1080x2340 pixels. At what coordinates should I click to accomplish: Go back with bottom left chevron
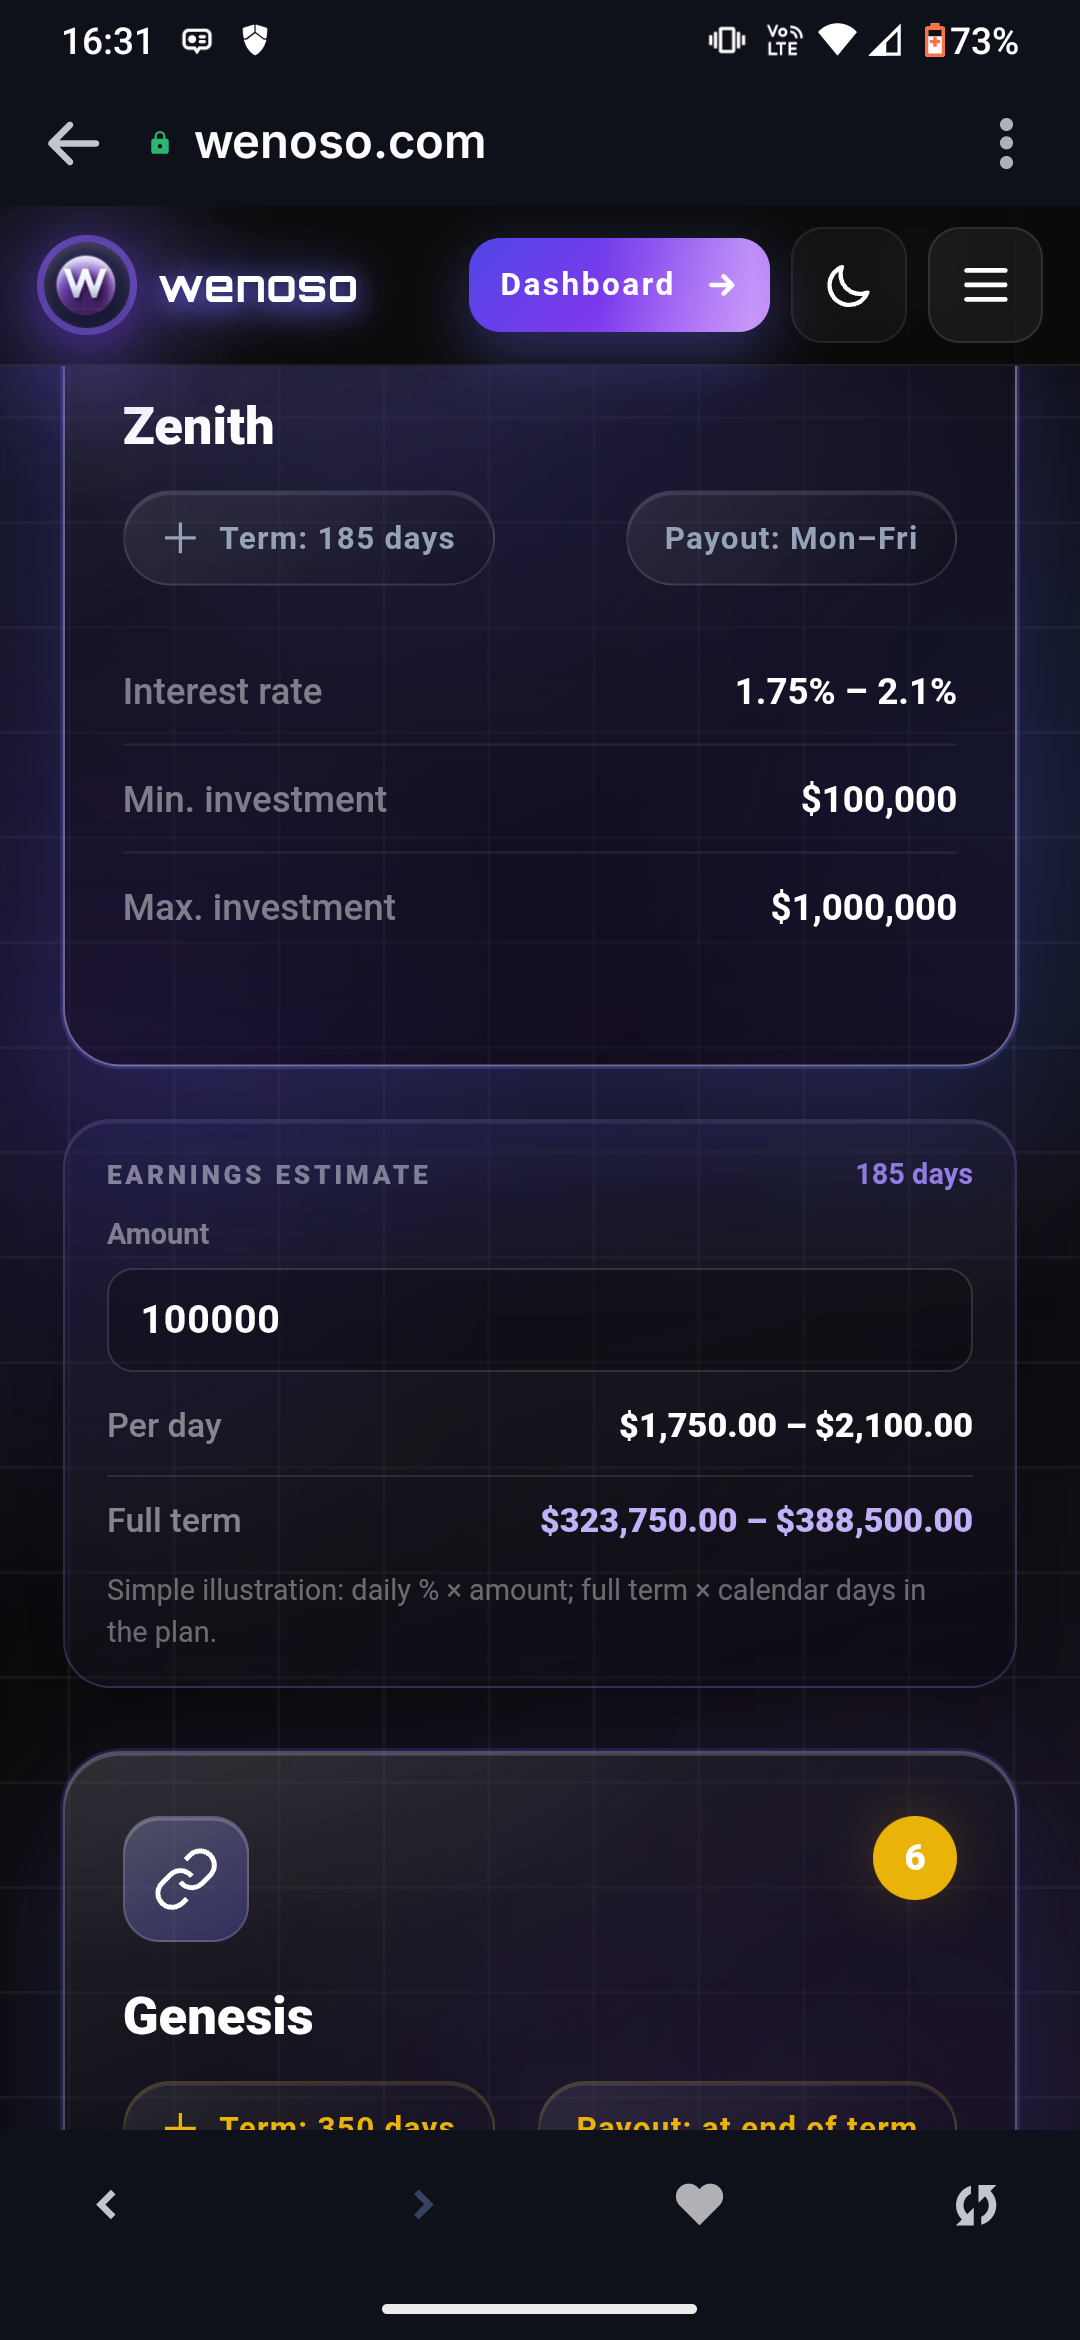[x=107, y=2204]
